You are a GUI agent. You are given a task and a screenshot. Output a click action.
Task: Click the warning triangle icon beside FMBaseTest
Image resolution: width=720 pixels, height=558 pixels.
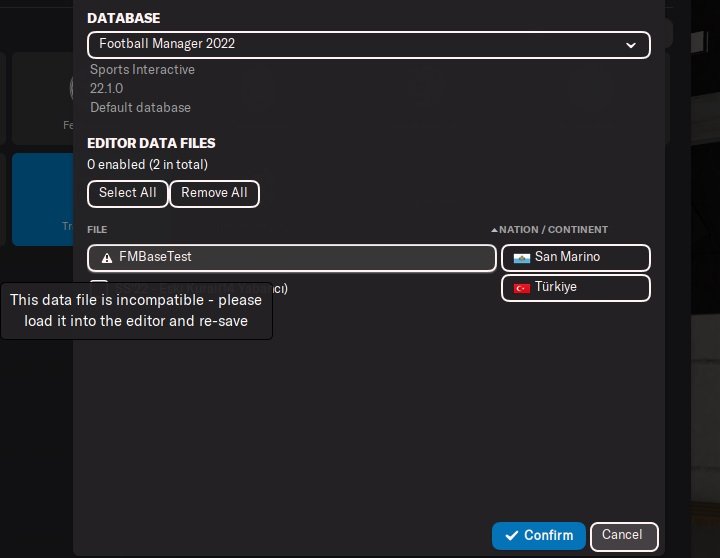(107, 258)
